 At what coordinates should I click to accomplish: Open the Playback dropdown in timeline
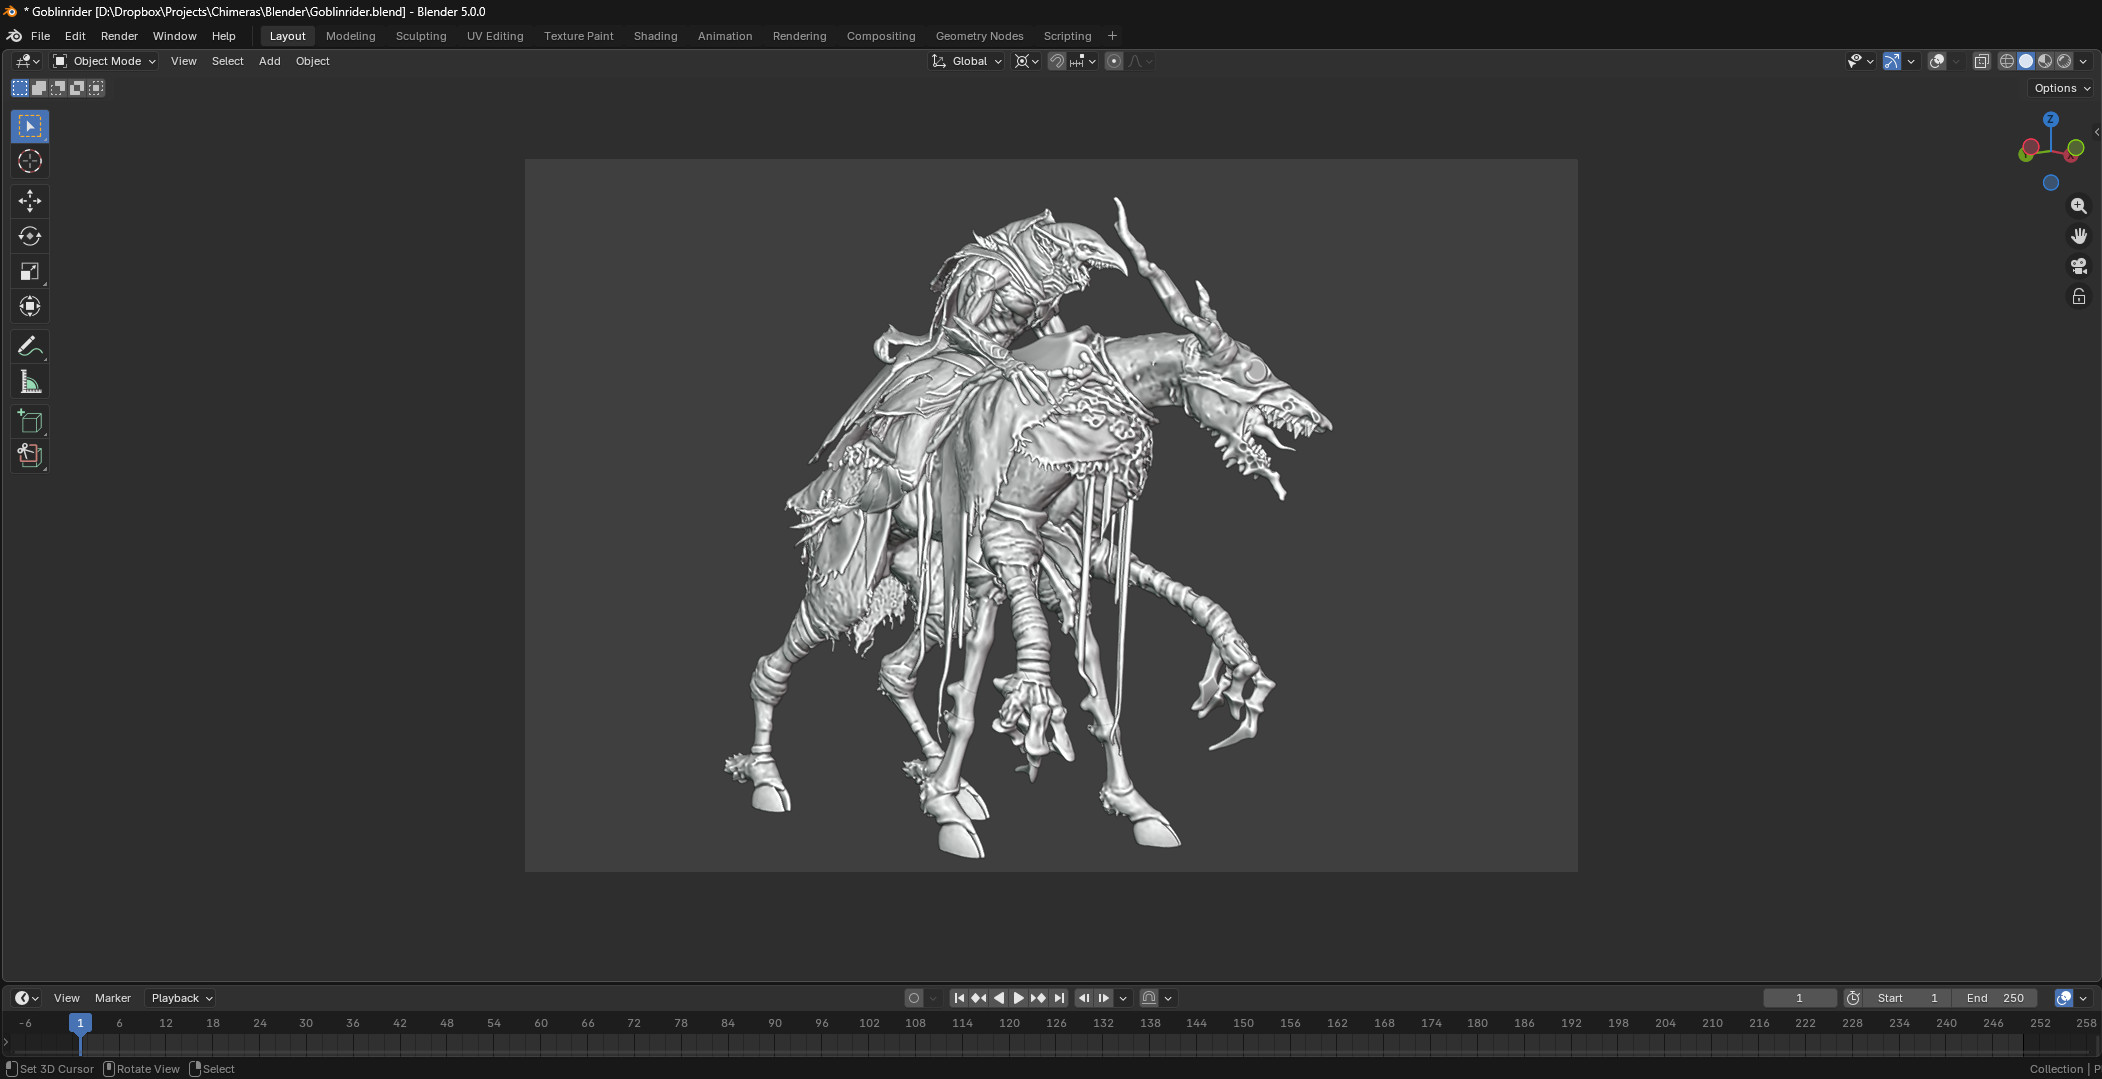(181, 998)
